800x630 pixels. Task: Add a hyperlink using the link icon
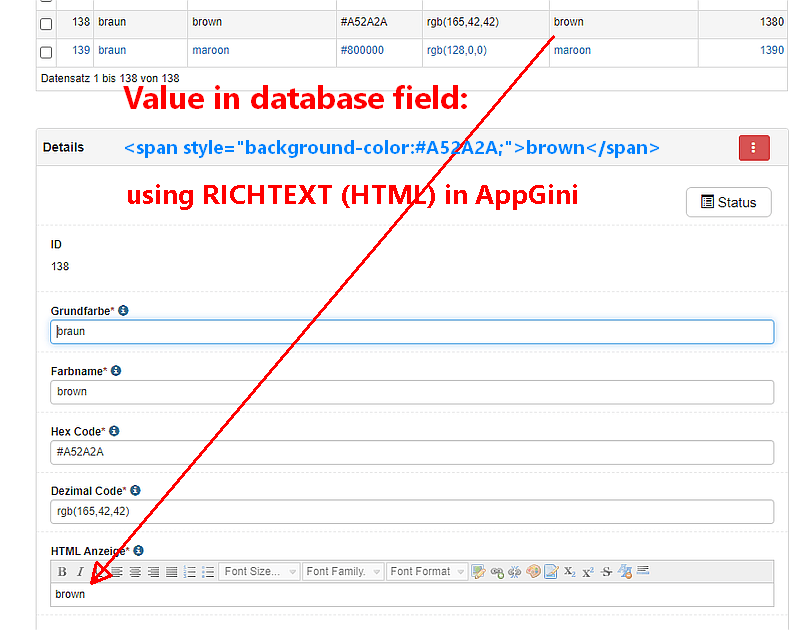pos(497,572)
